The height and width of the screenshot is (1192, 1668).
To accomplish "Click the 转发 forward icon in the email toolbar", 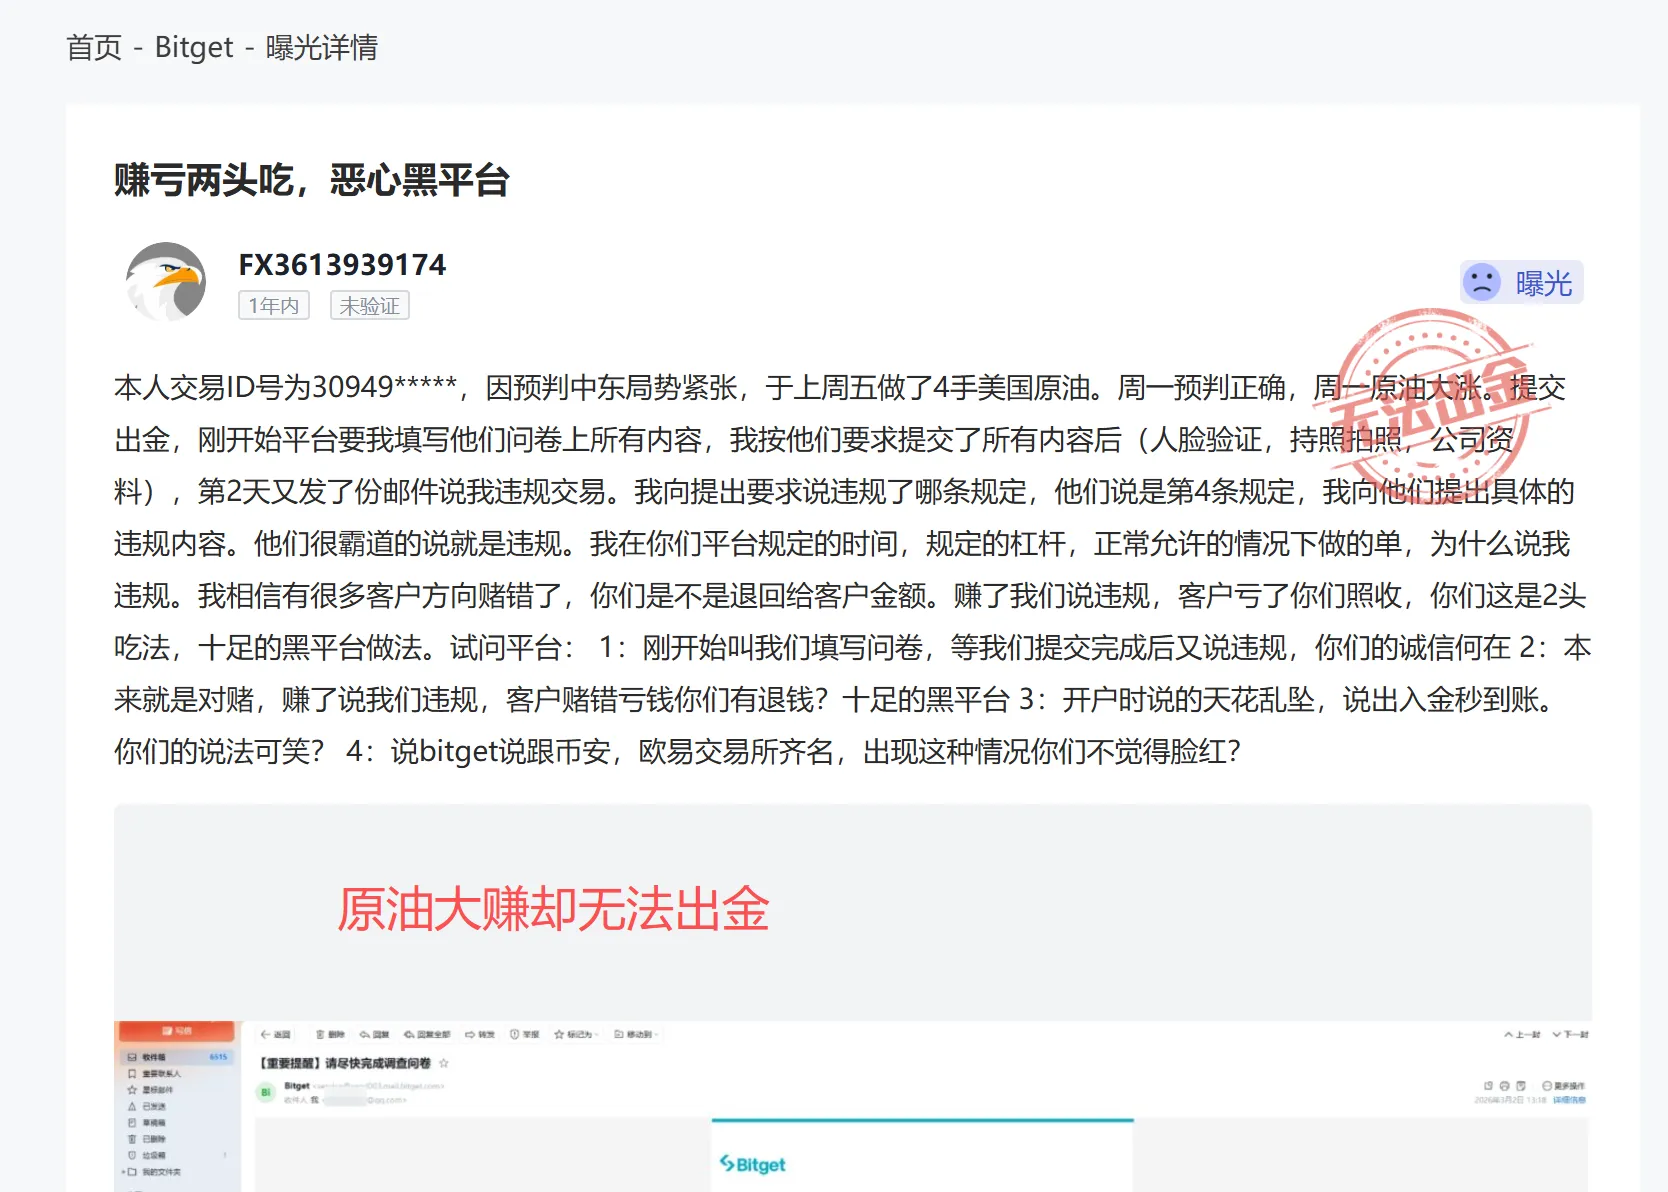I will [470, 1034].
